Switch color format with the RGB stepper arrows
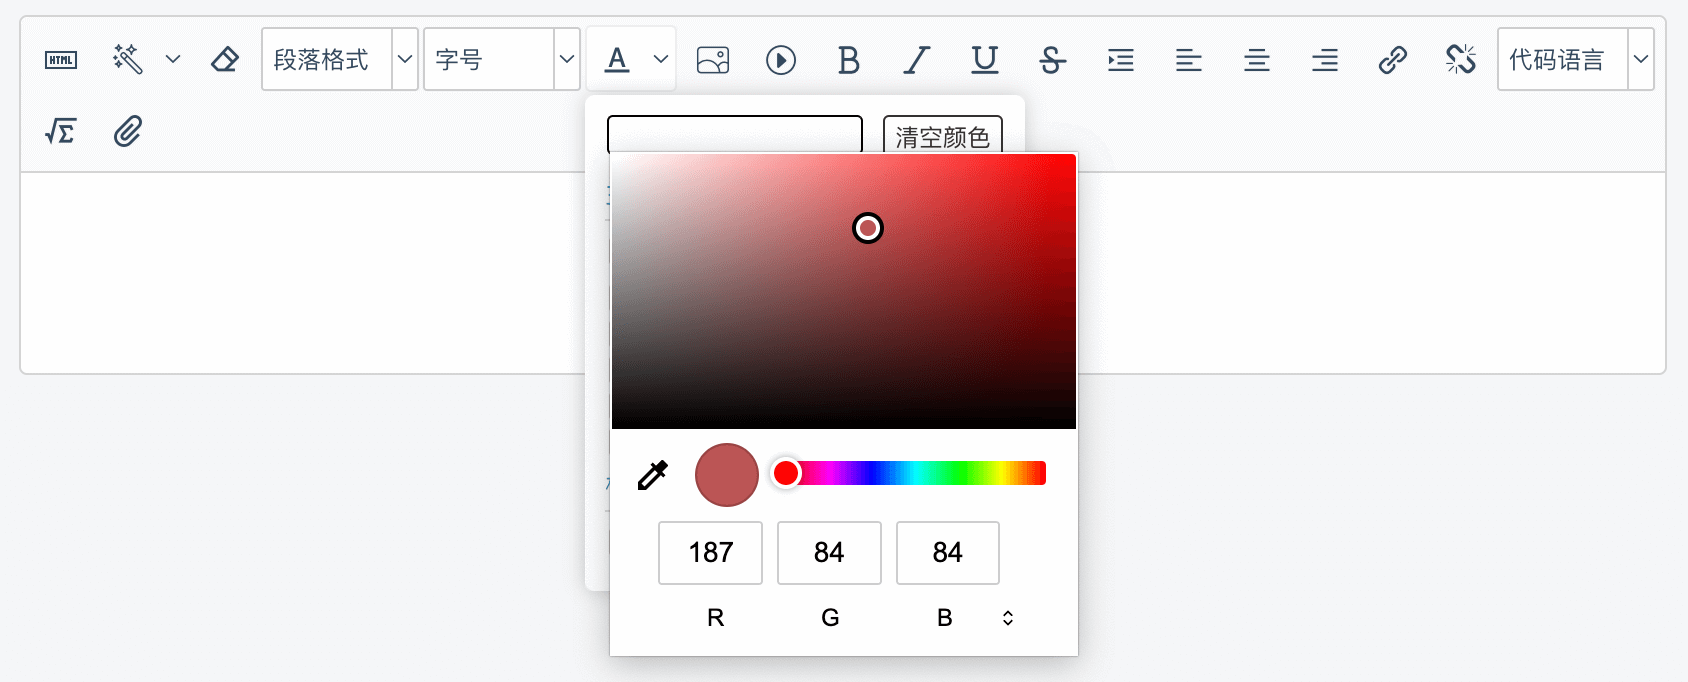This screenshot has height=682, width=1688. tap(1008, 618)
